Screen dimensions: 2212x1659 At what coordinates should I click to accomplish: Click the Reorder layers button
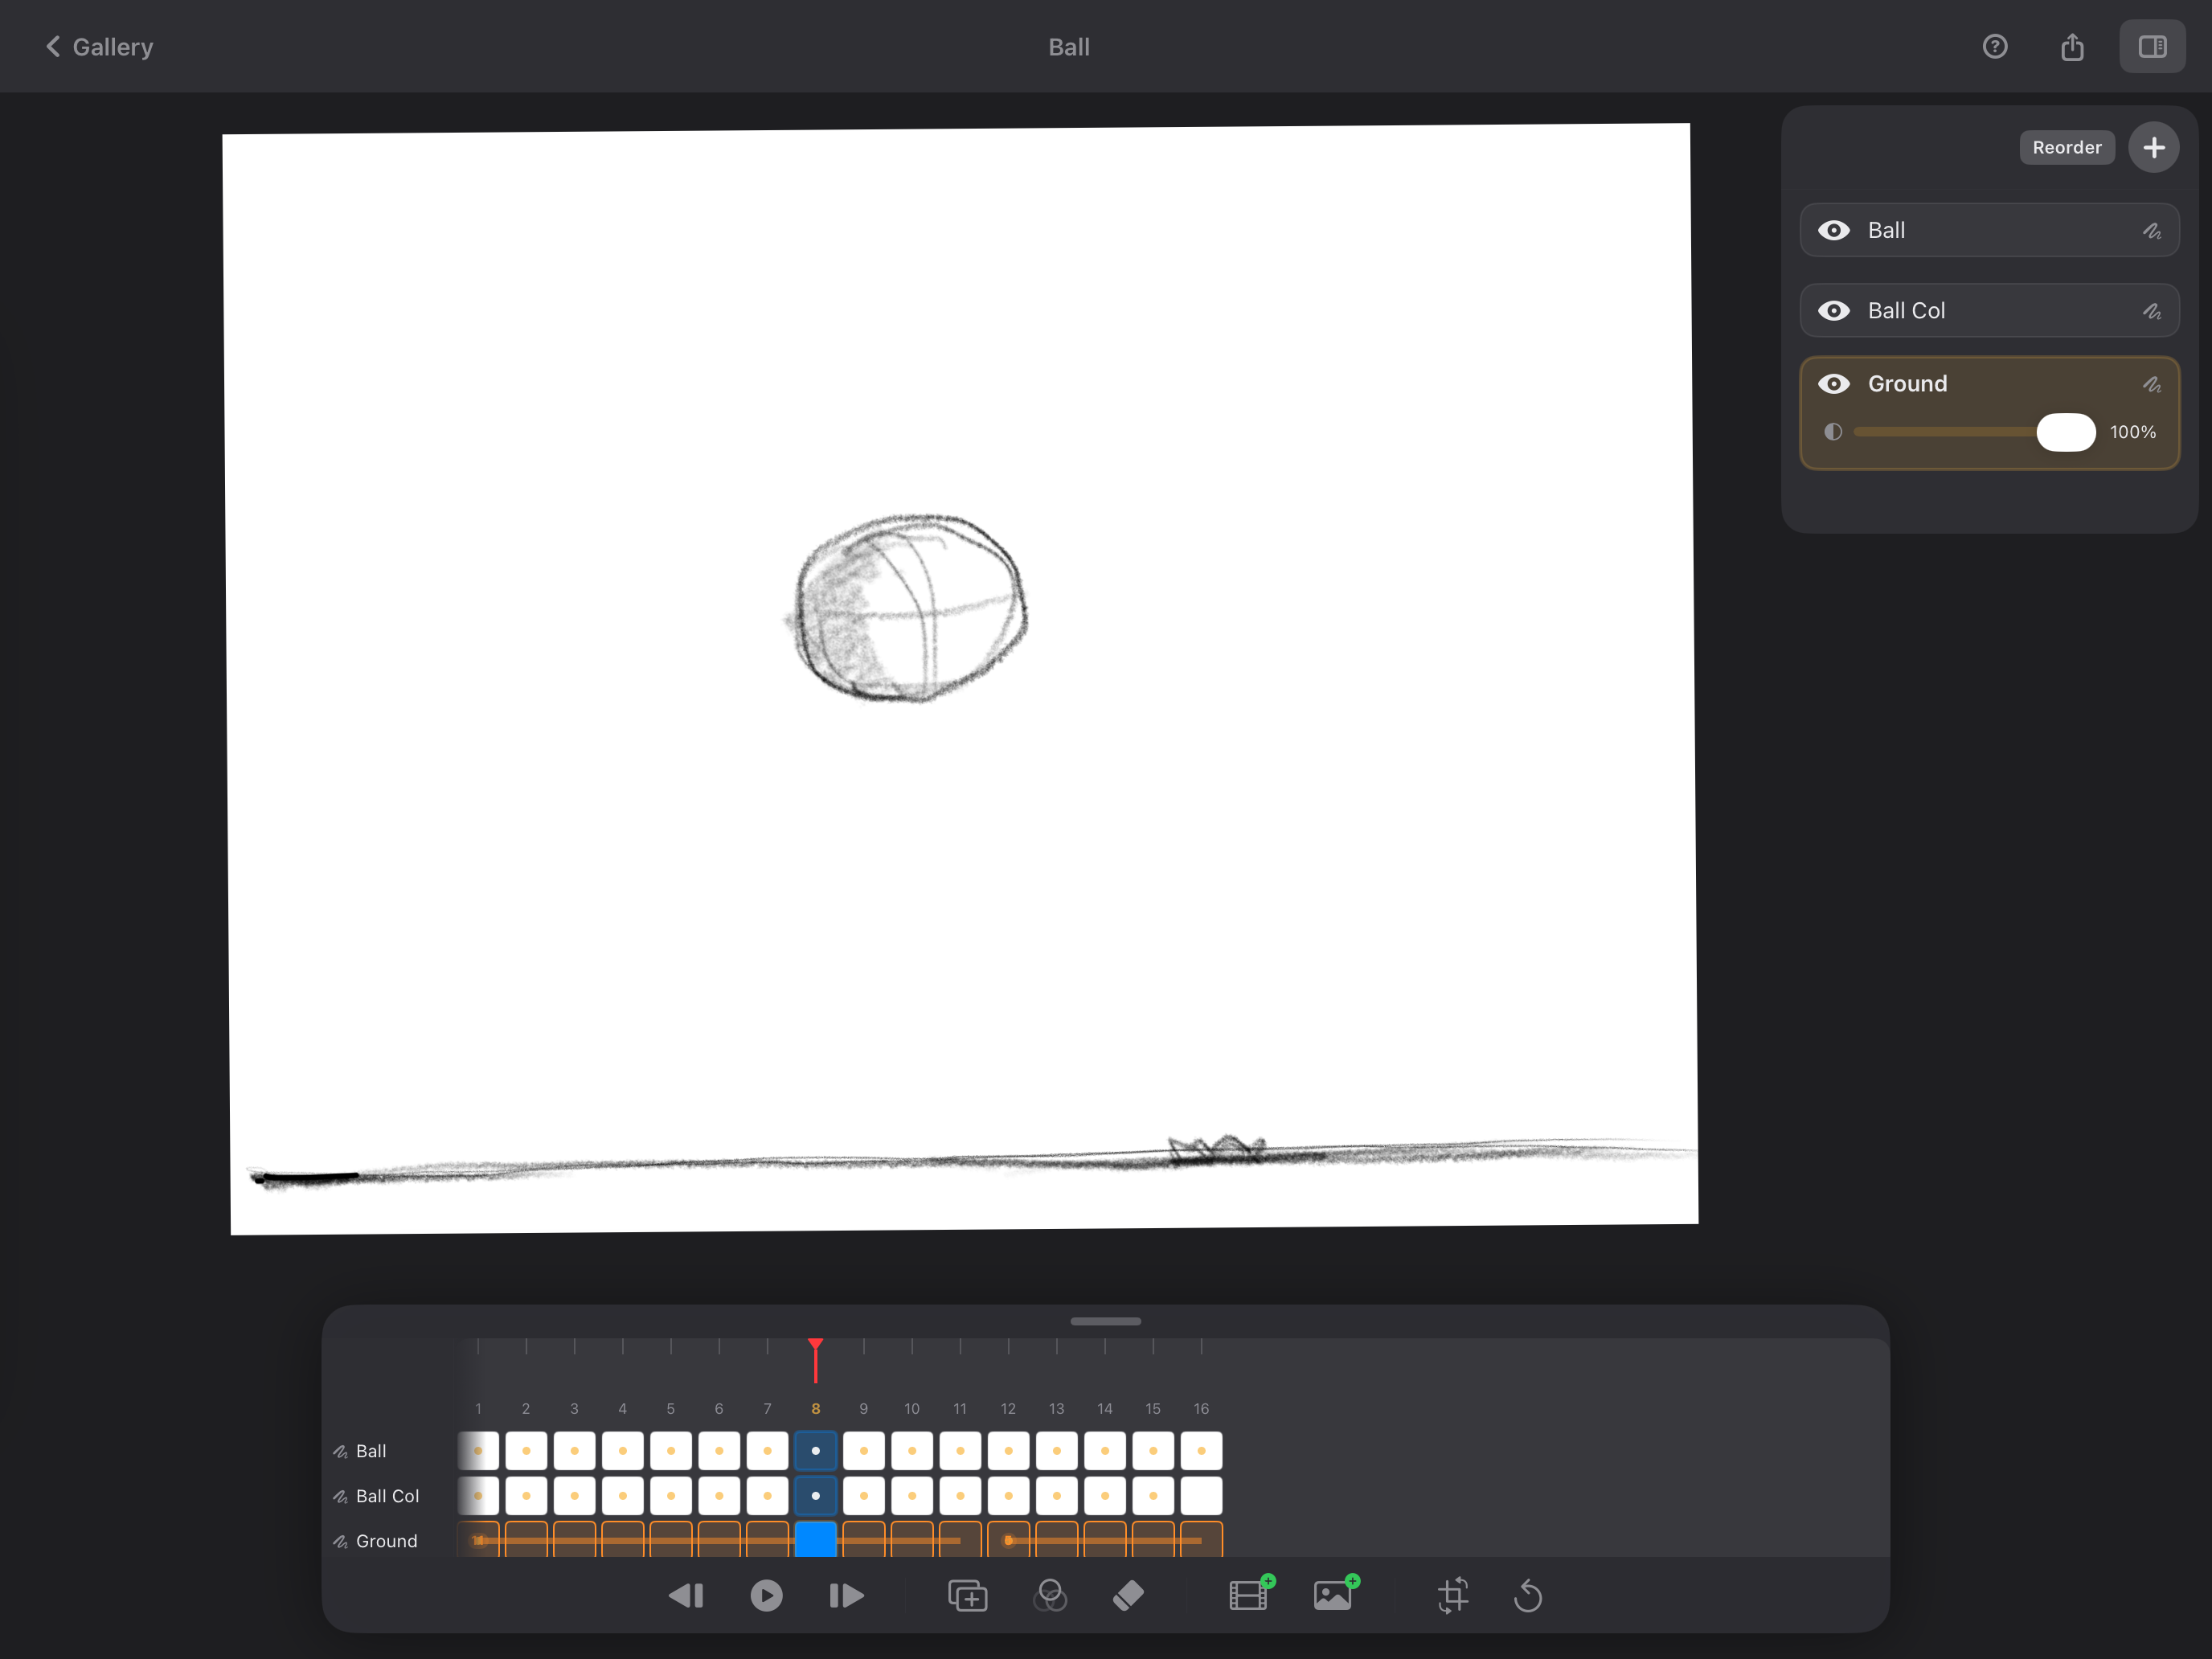[x=2067, y=147]
